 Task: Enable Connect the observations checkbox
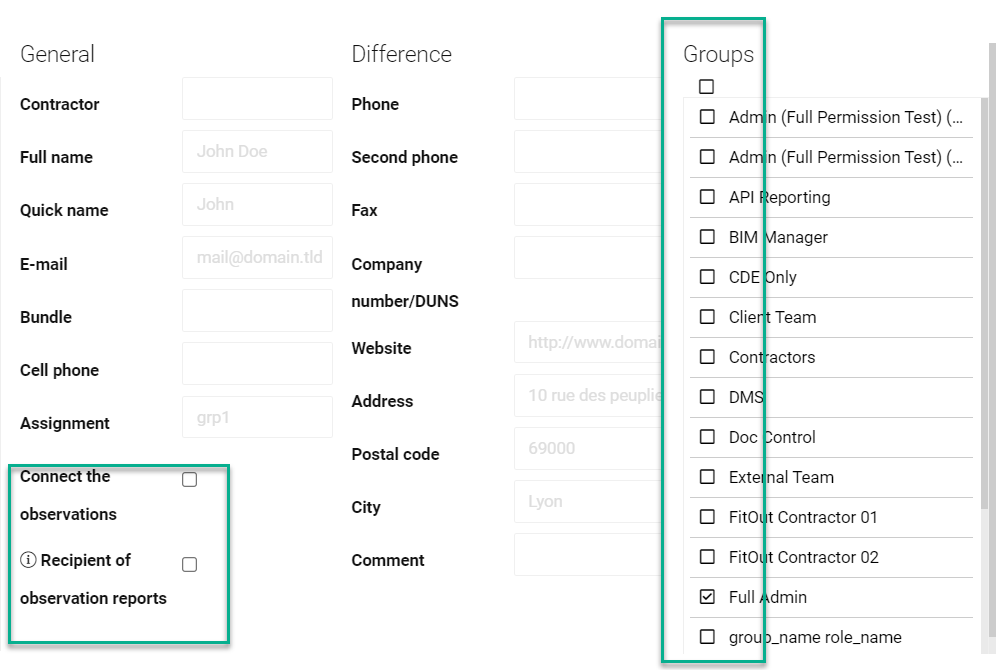[189, 480]
